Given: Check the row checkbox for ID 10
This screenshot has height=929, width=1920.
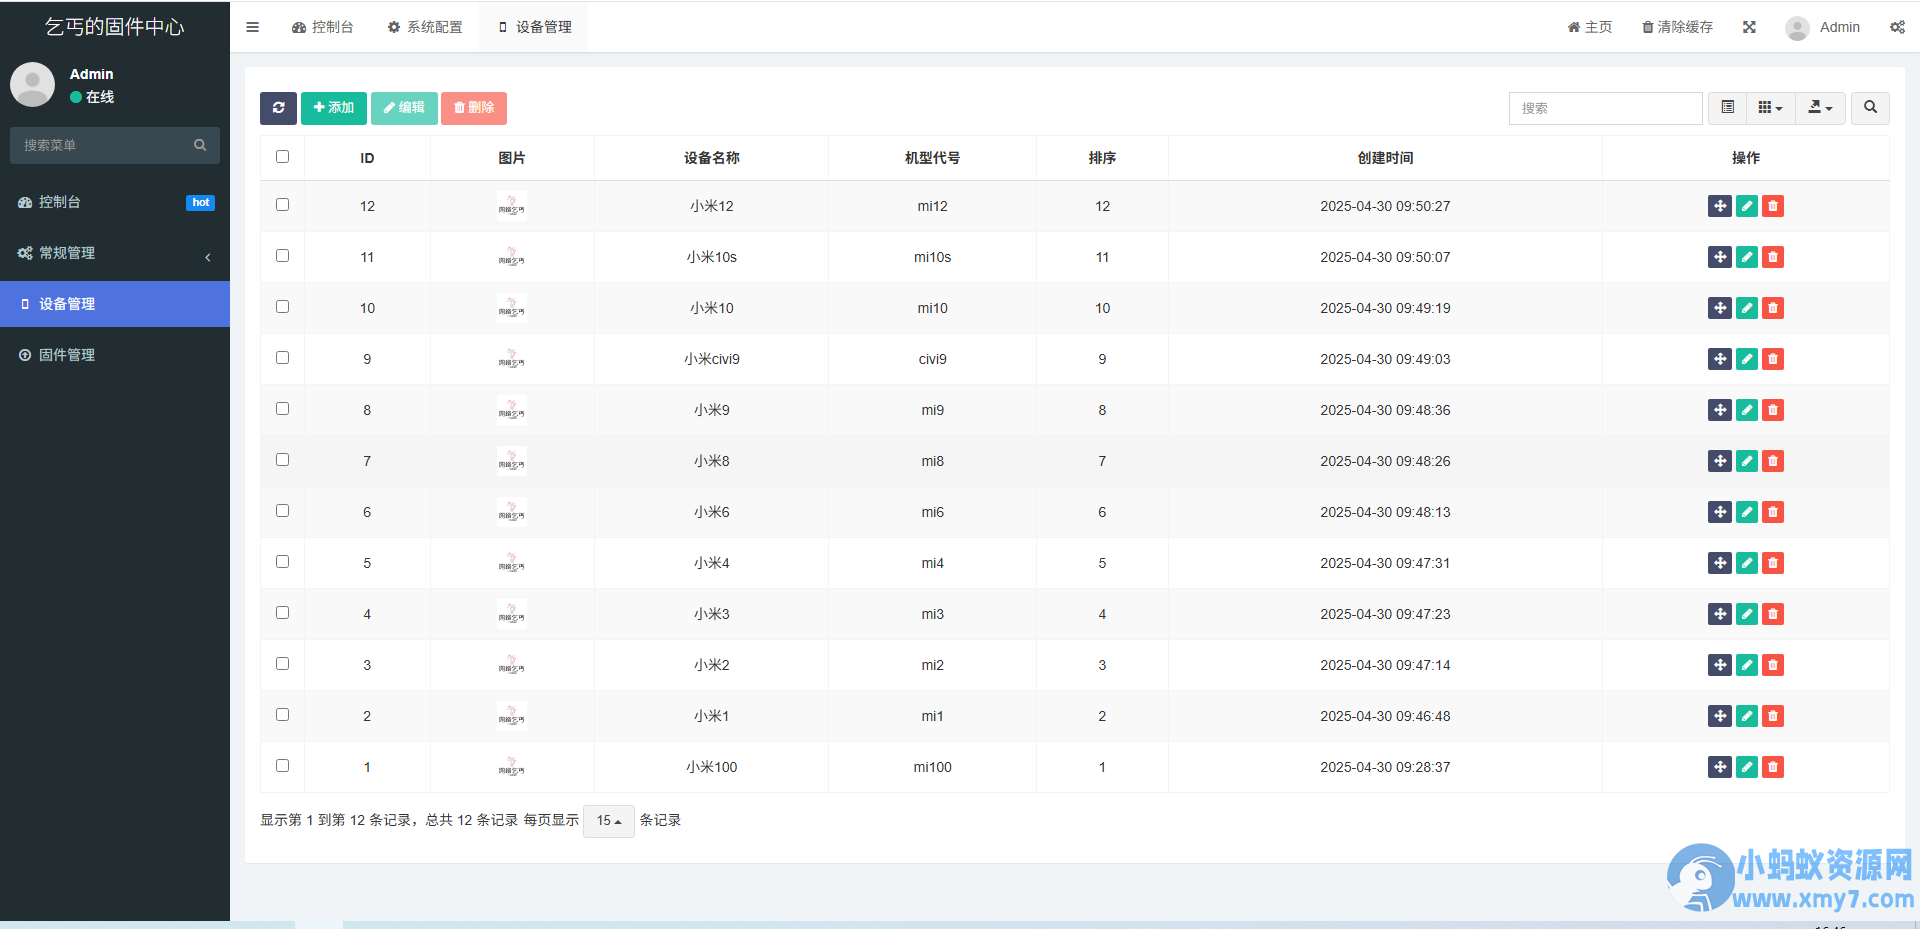Looking at the screenshot, I should (x=282, y=306).
